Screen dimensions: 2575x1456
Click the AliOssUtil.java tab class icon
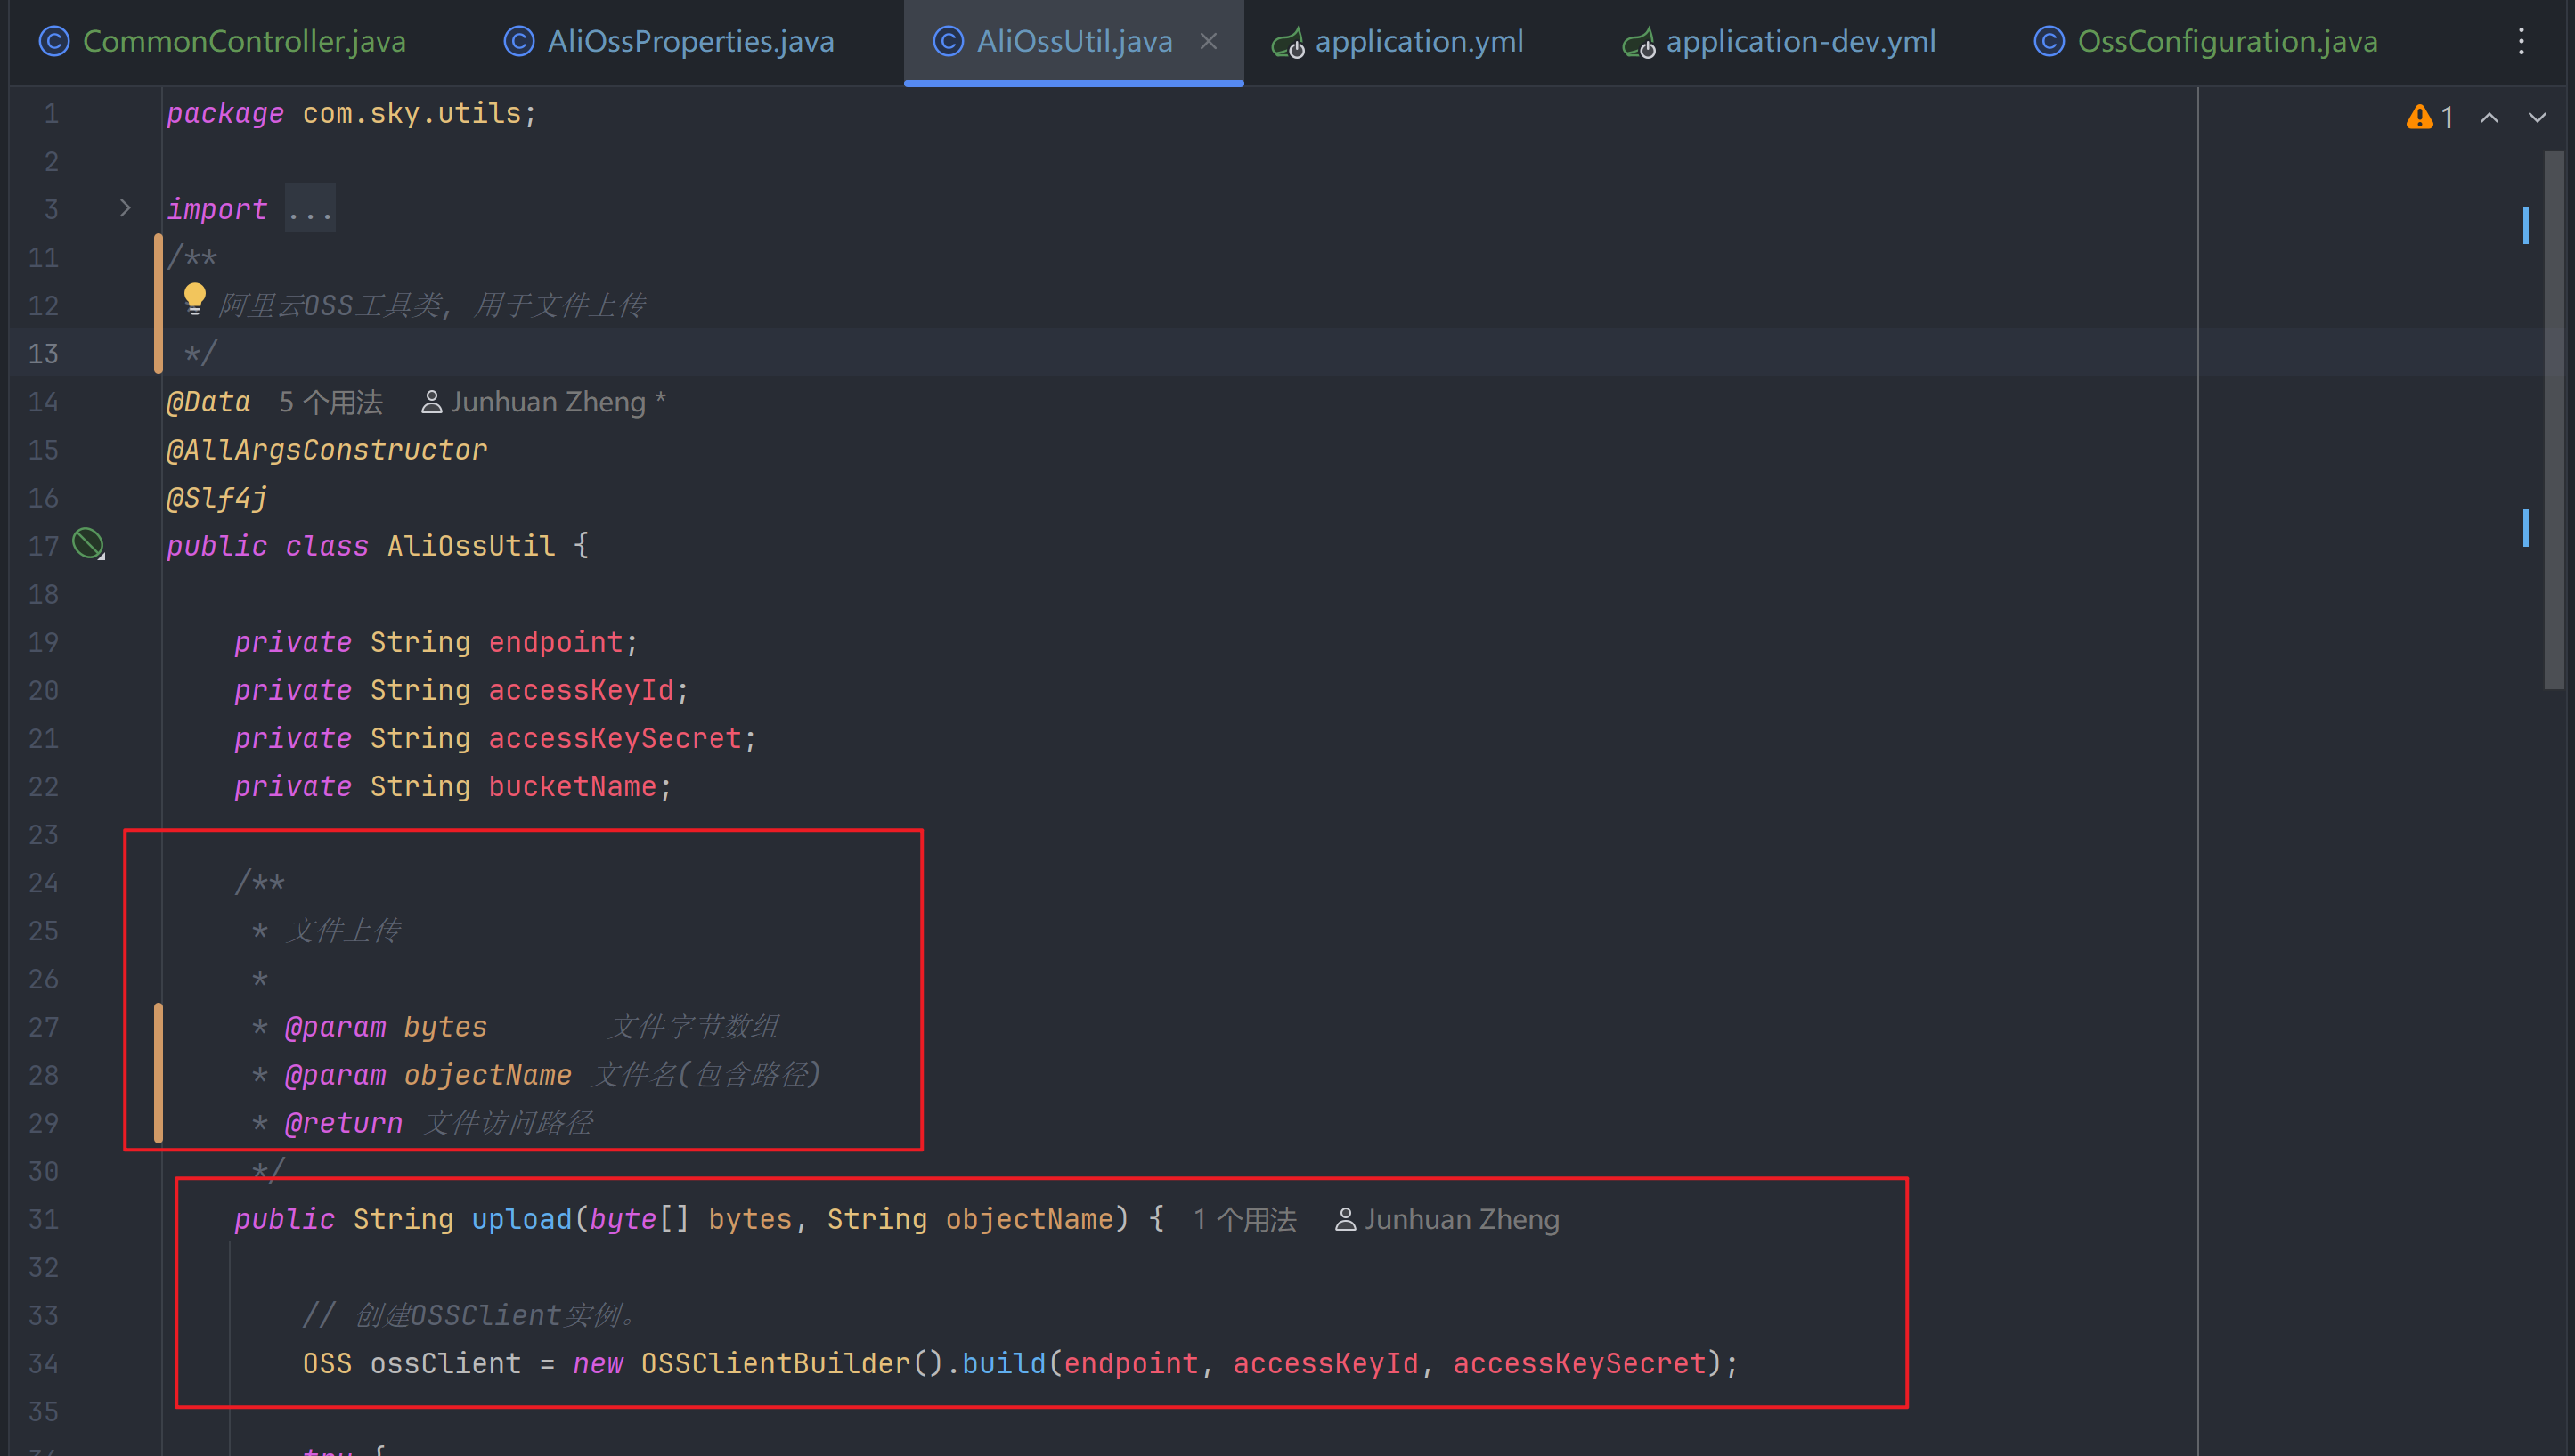[x=947, y=41]
